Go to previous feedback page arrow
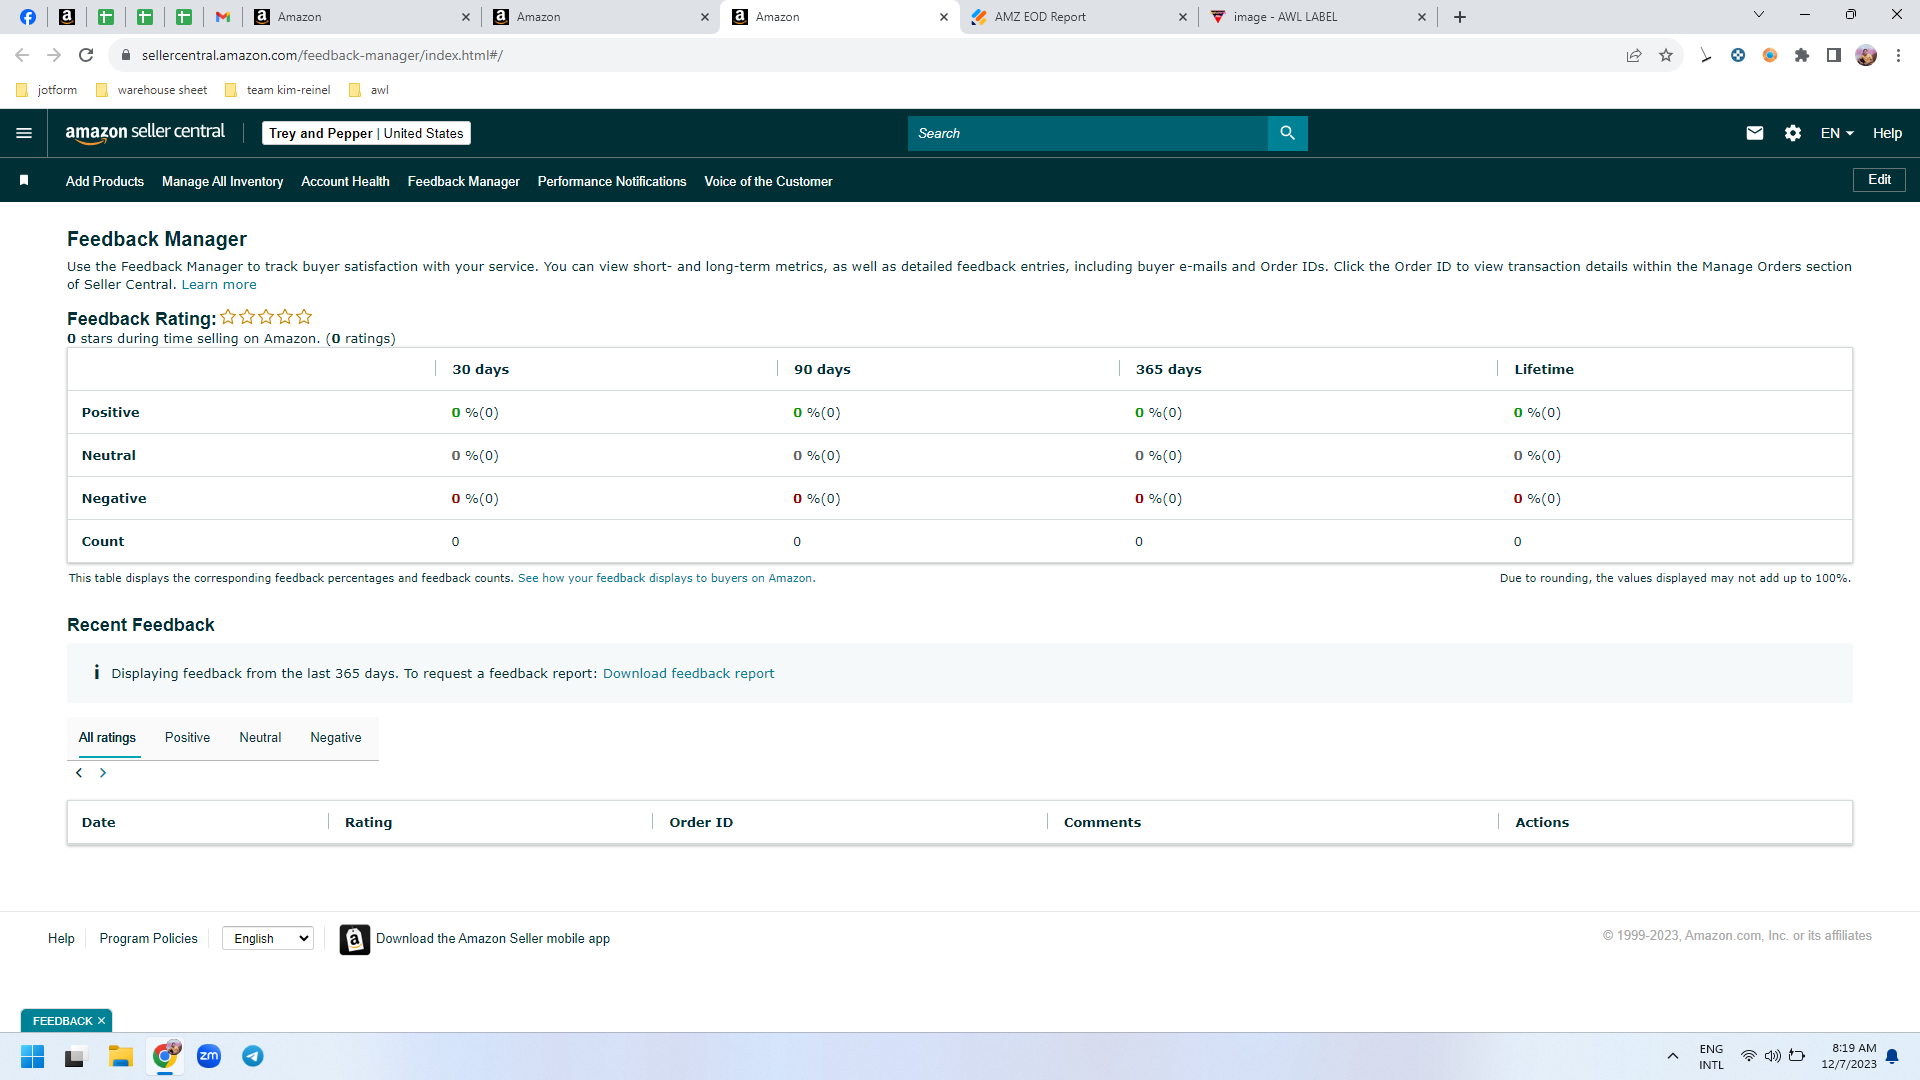 (79, 773)
